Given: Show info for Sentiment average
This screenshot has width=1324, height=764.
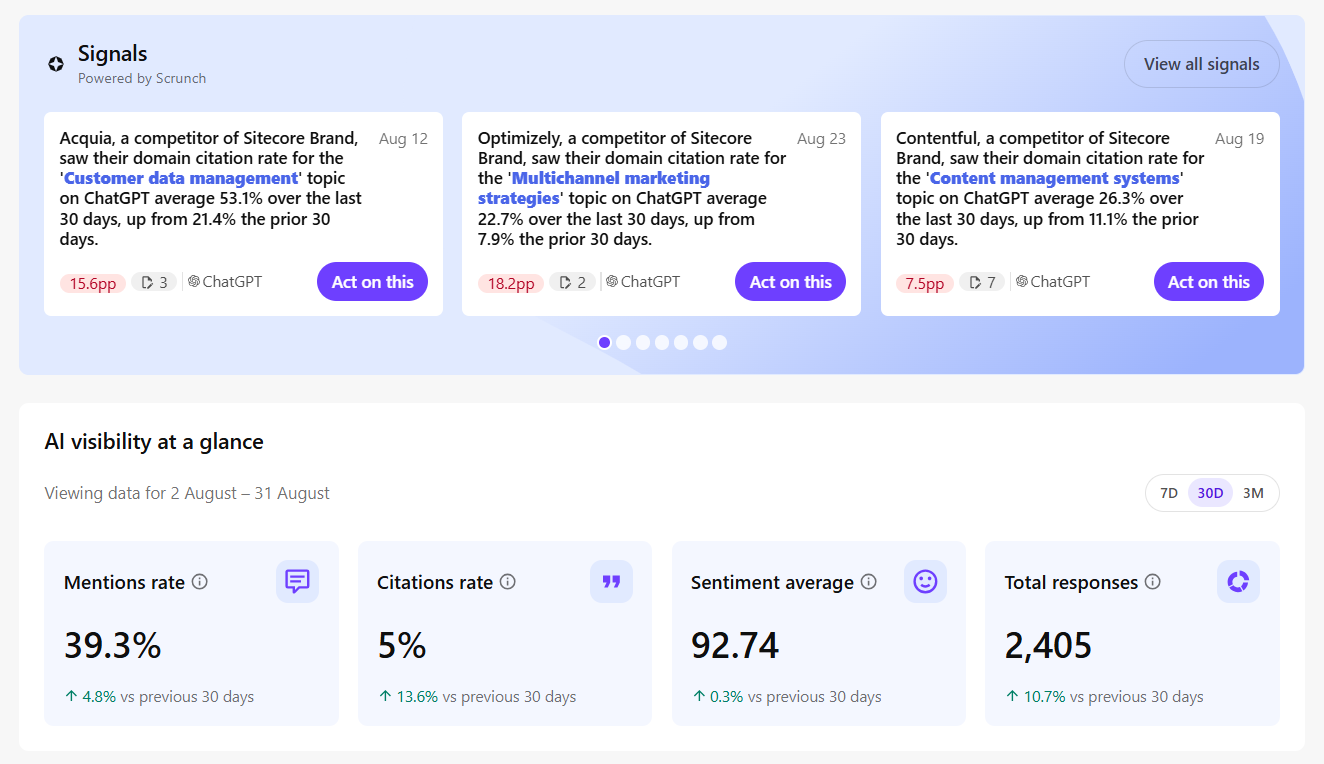Looking at the screenshot, I should click(x=869, y=582).
